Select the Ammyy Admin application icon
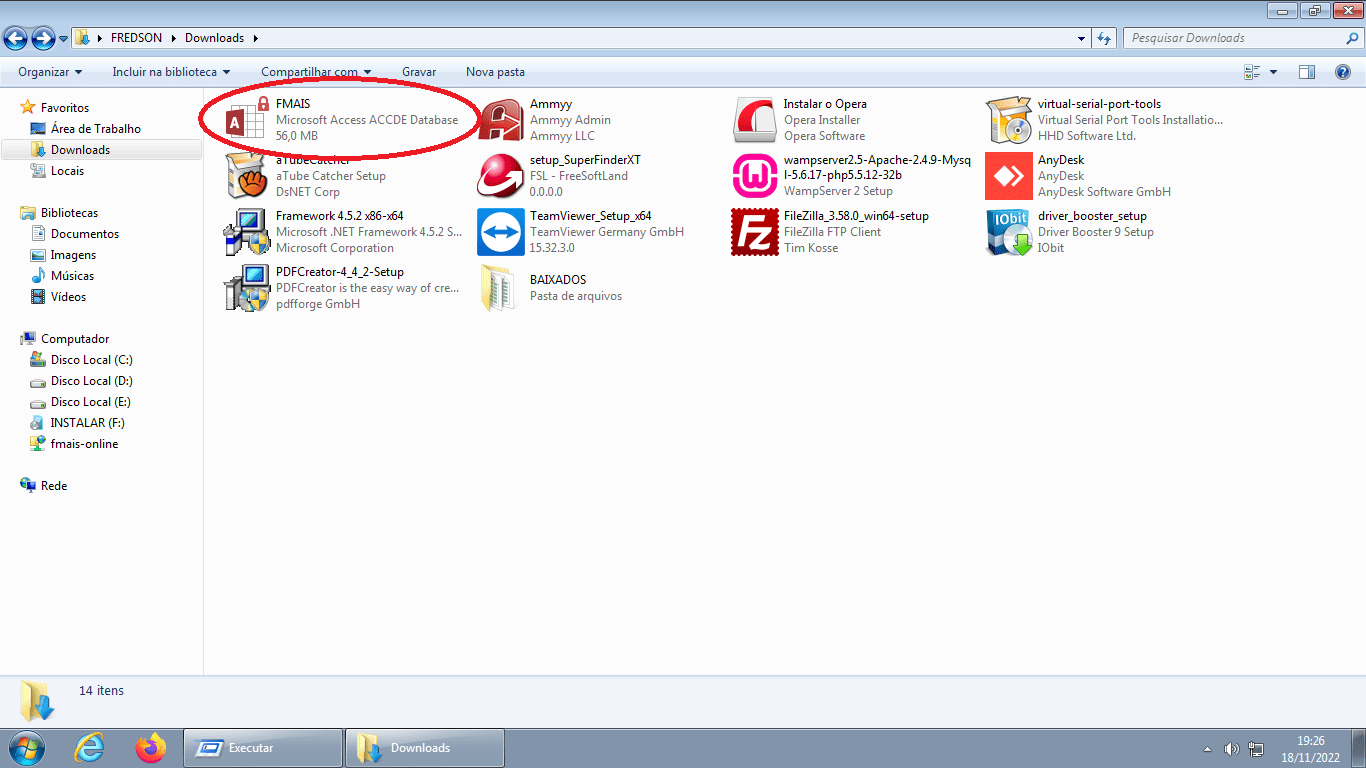Image resolution: width=1366 pixels, height=768 pixels. point(500,120)
